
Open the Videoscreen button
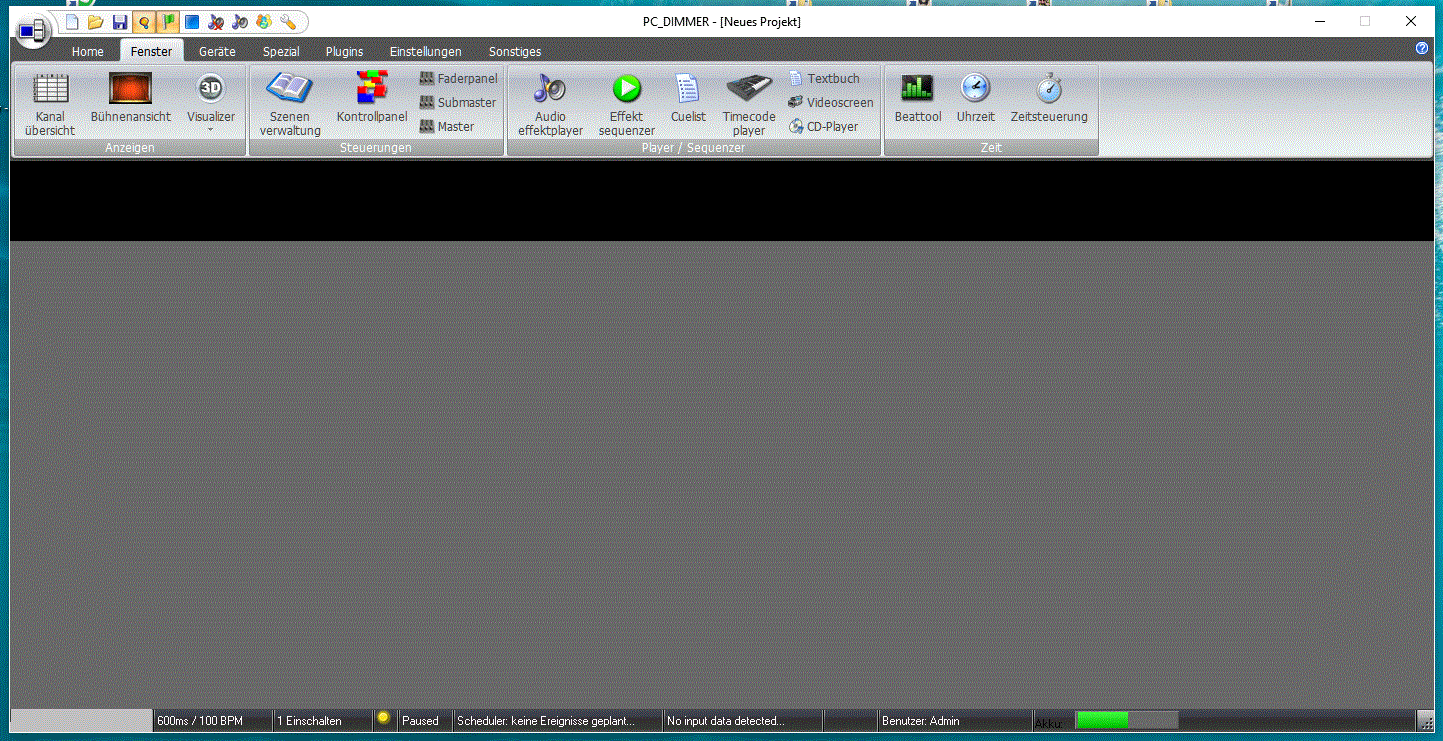pos(830,102)
